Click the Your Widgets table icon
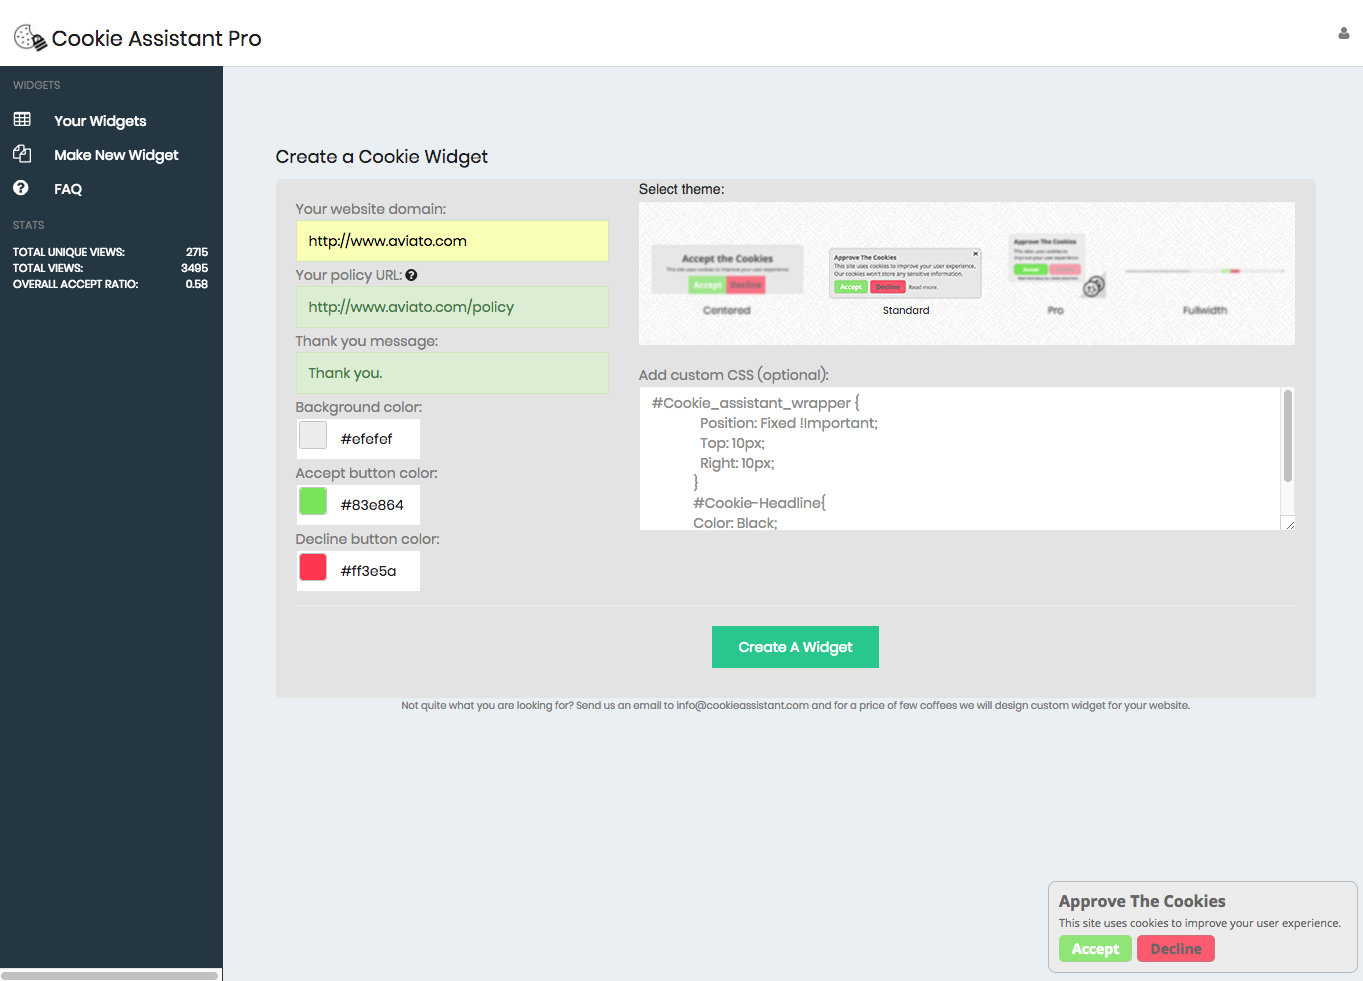 22,120
